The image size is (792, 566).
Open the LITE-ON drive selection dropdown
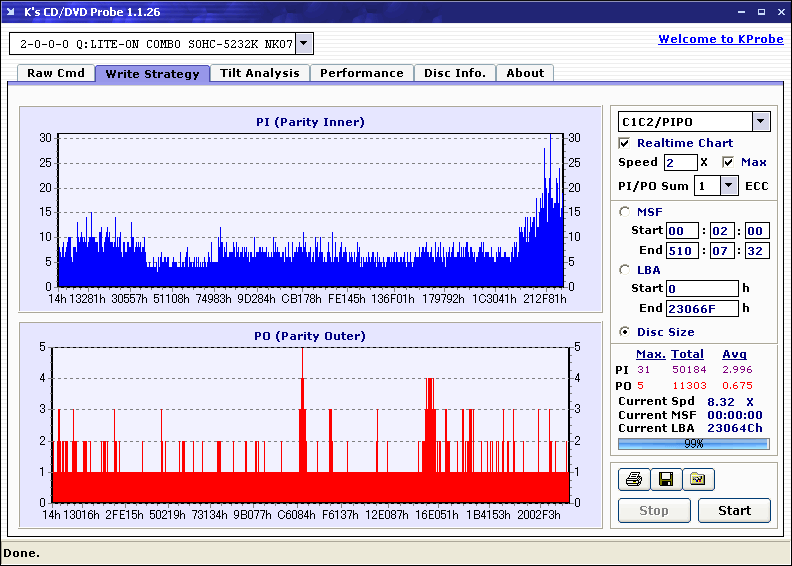(x=305, y=44)
